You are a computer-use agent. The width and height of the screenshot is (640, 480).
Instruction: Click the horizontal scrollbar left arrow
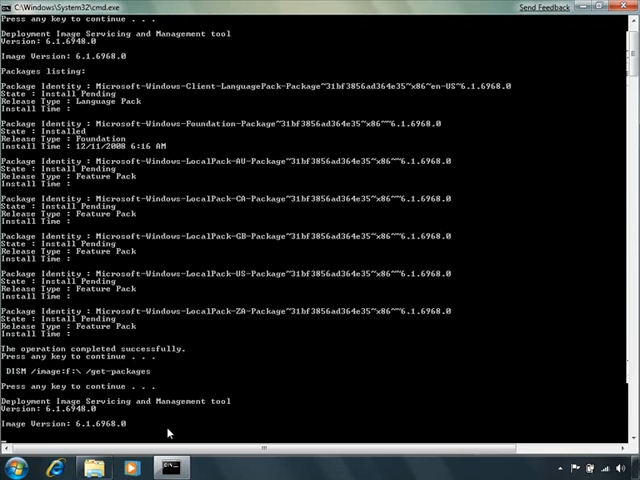(x=6, y=448)
